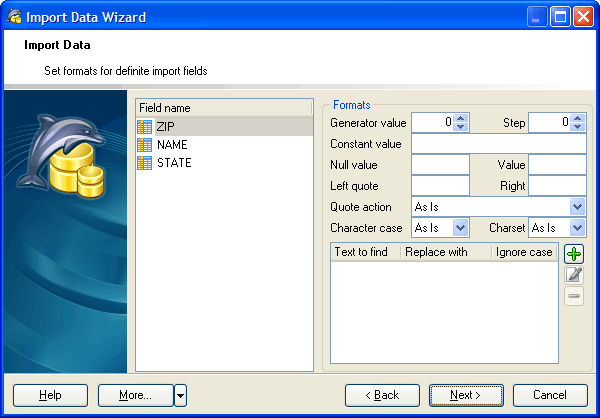This screenshot has width=600, height=418.
Task: Click the Left quote input box
Action: (x=440, y=186)
